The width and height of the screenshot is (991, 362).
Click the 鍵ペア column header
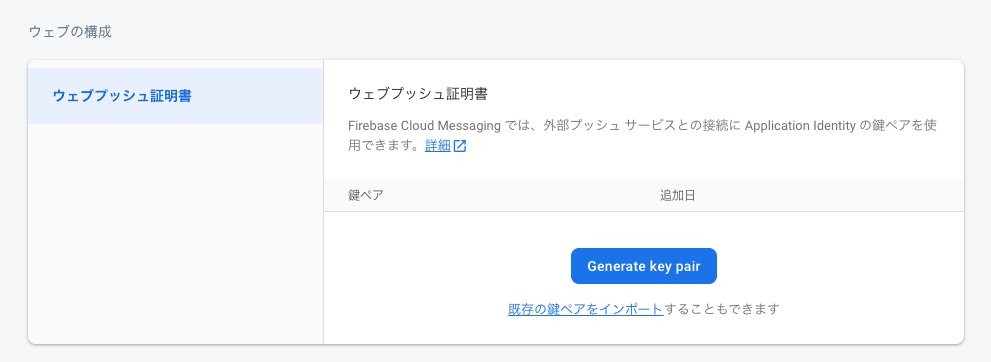(366, 195)
